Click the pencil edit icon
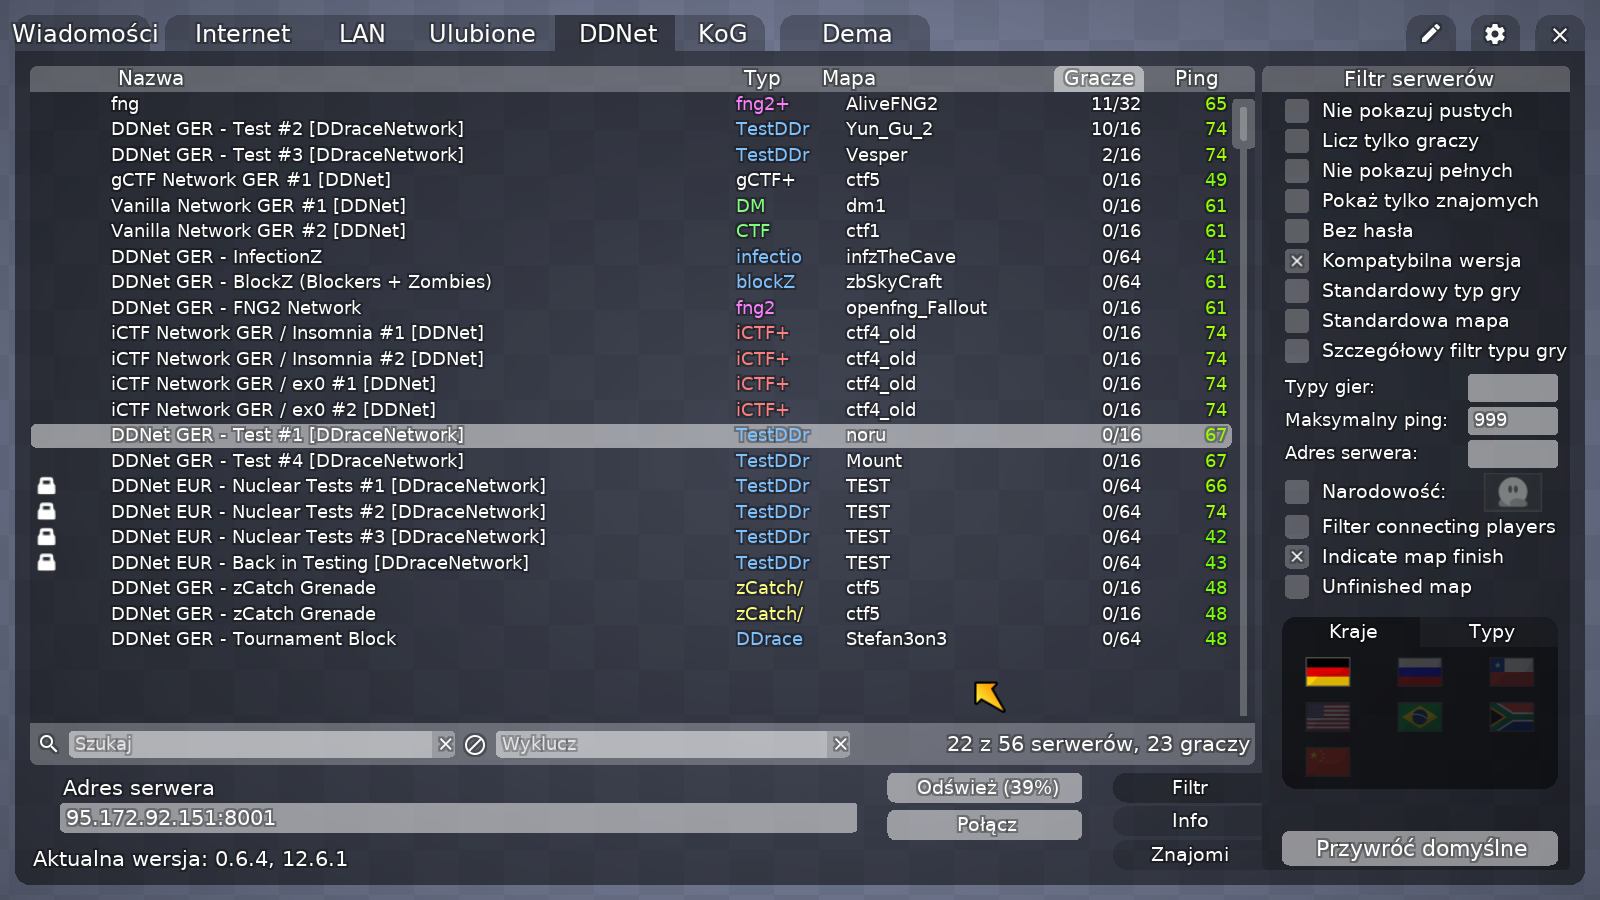Image resolution: width=1600 pixels, height=900 pixels. 1431,34
